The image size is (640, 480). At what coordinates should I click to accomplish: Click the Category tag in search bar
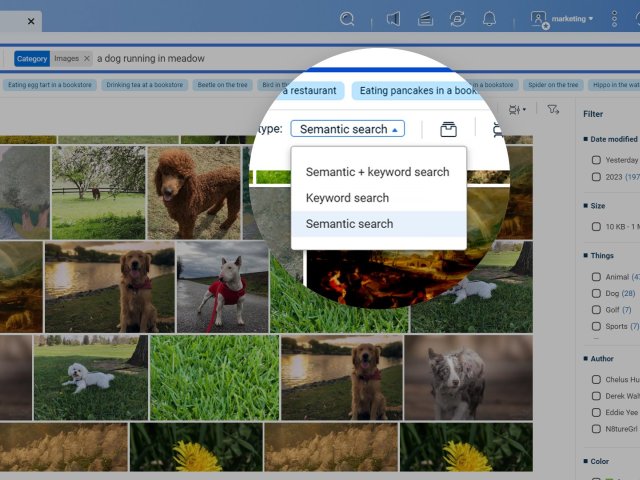32,58
